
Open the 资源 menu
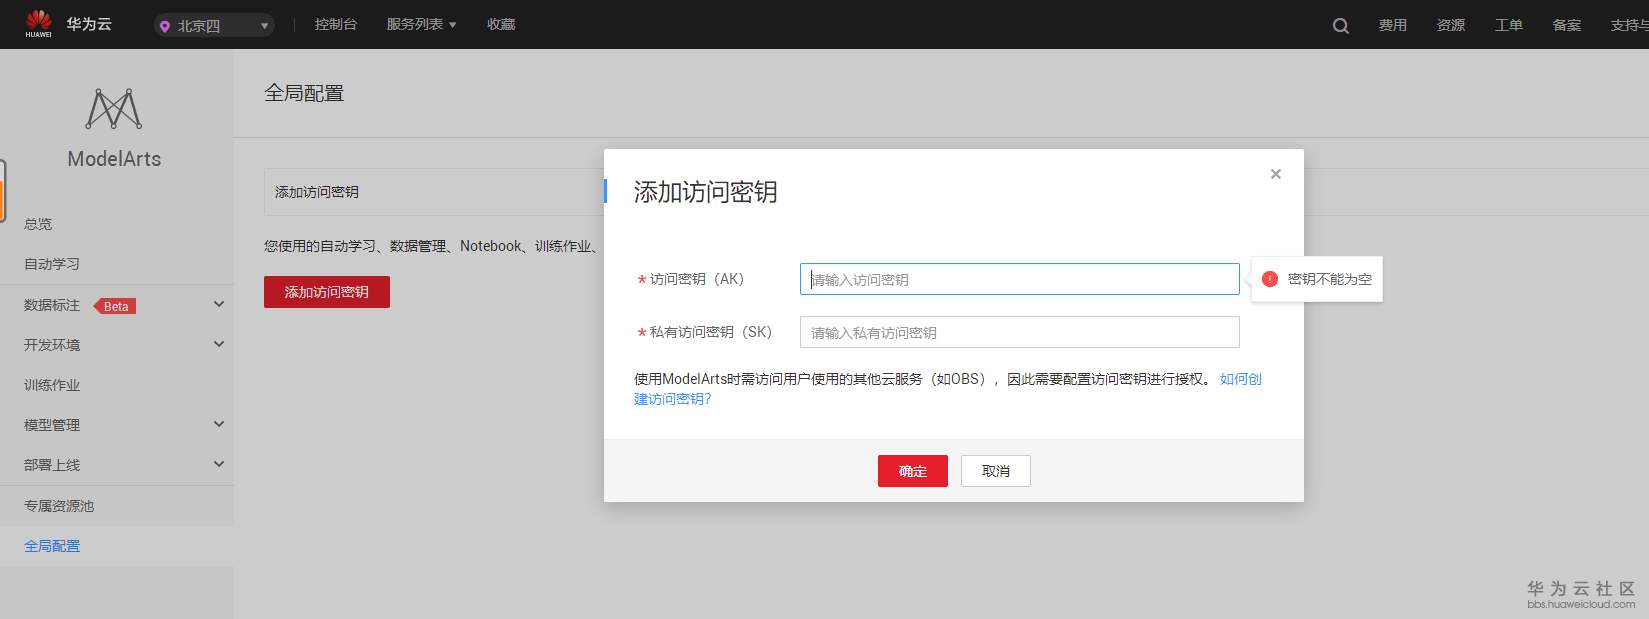(1450, 25)
